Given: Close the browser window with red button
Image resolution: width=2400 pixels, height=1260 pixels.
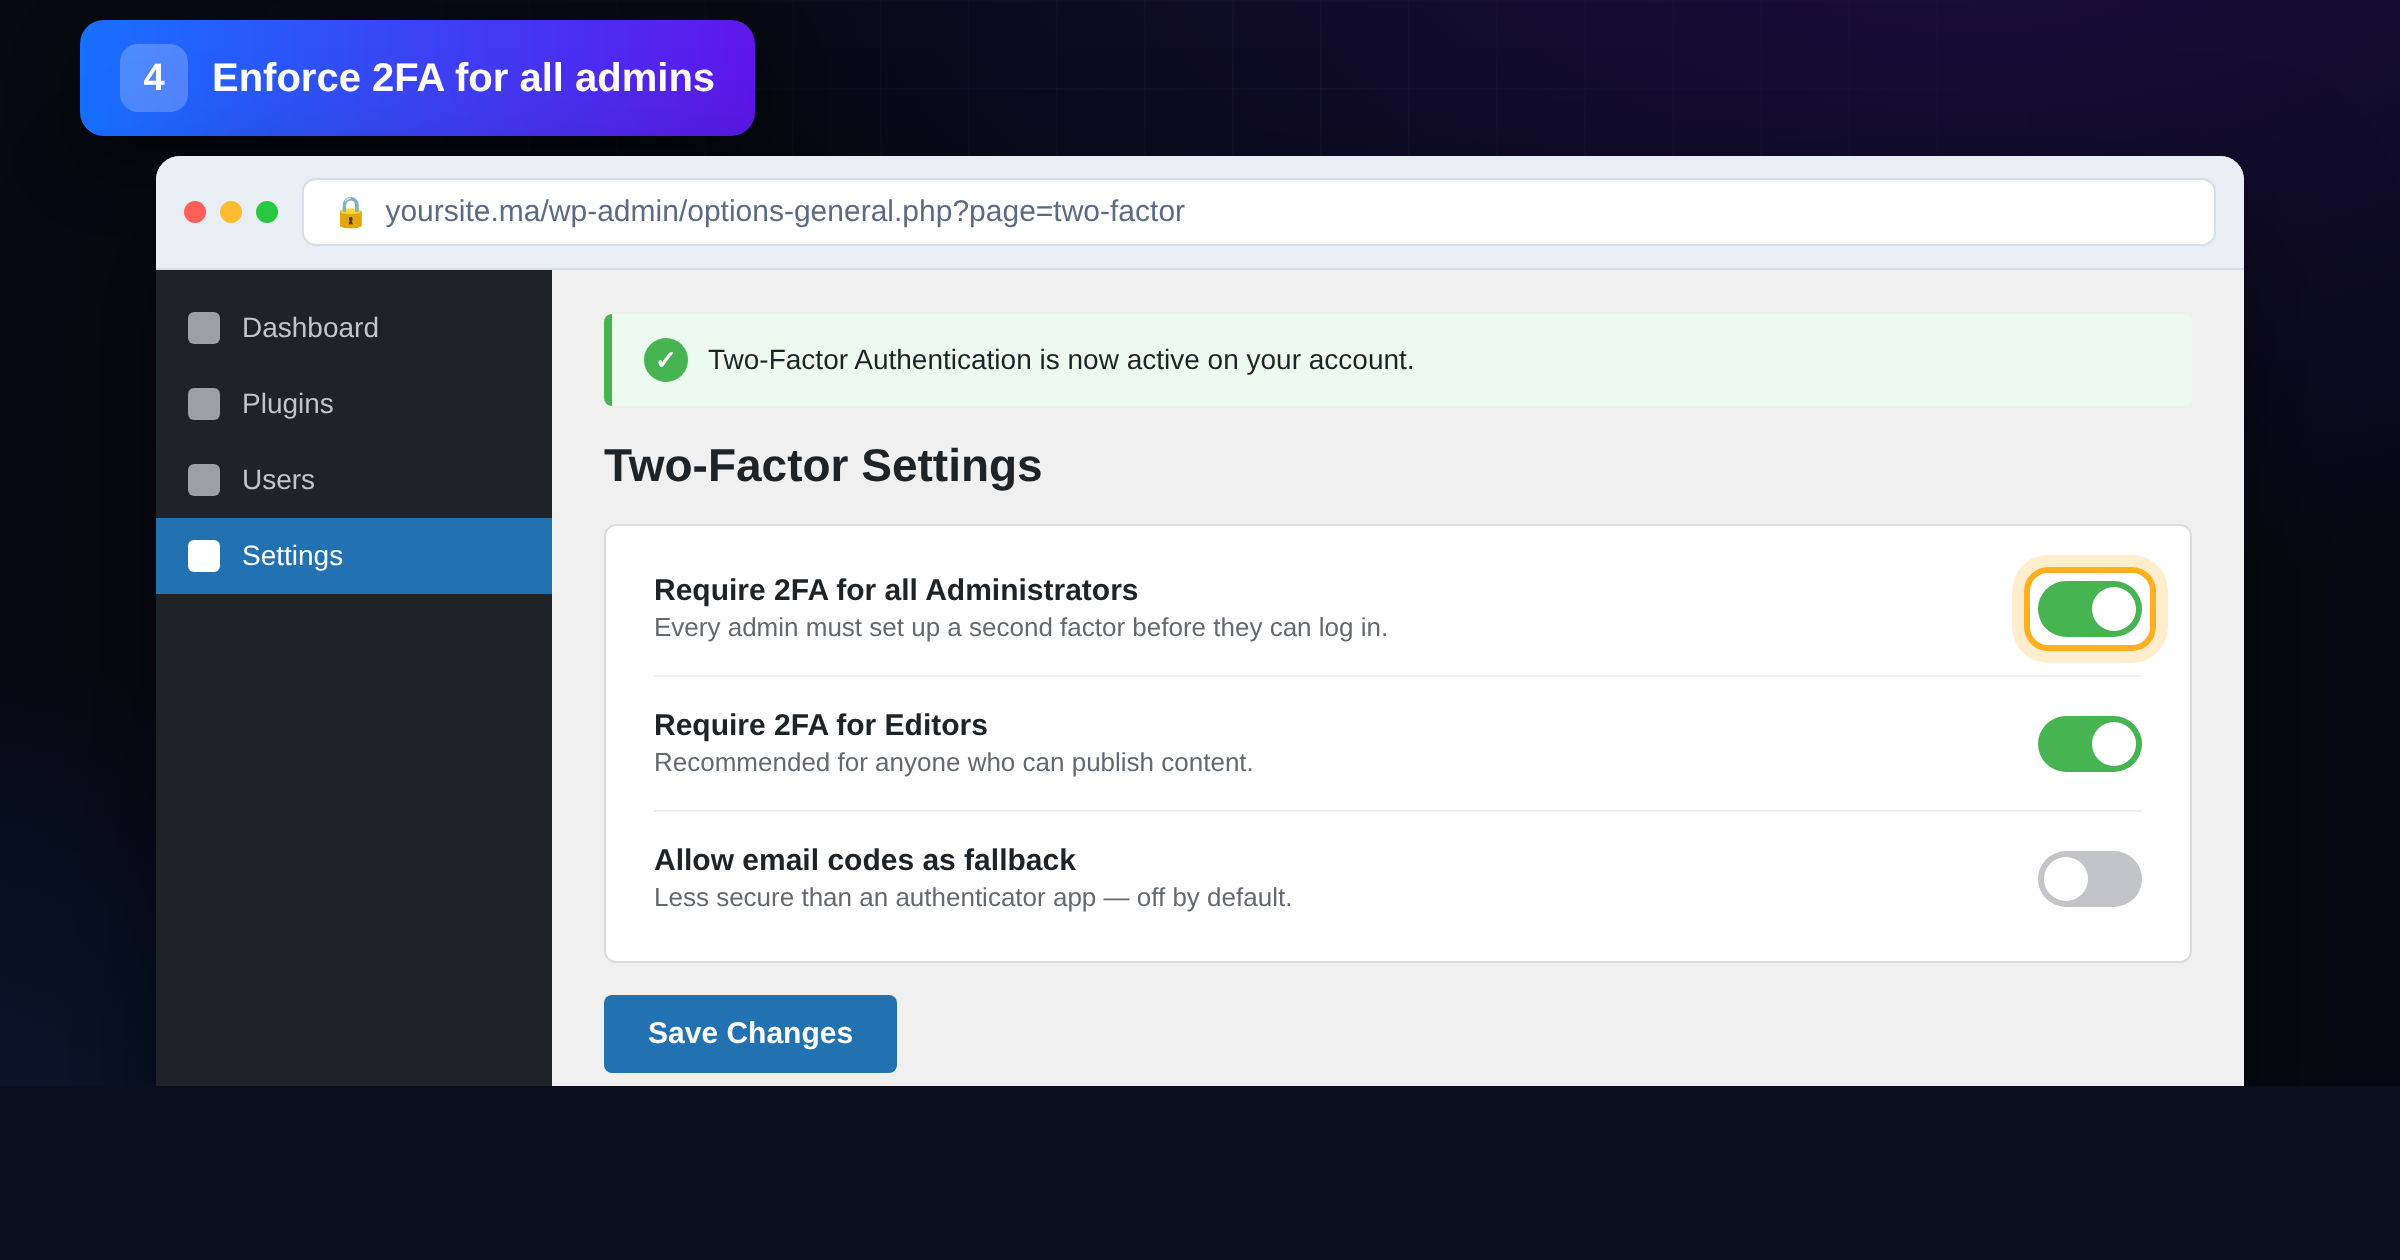Looking at the screenshot, I should (195, 212).
